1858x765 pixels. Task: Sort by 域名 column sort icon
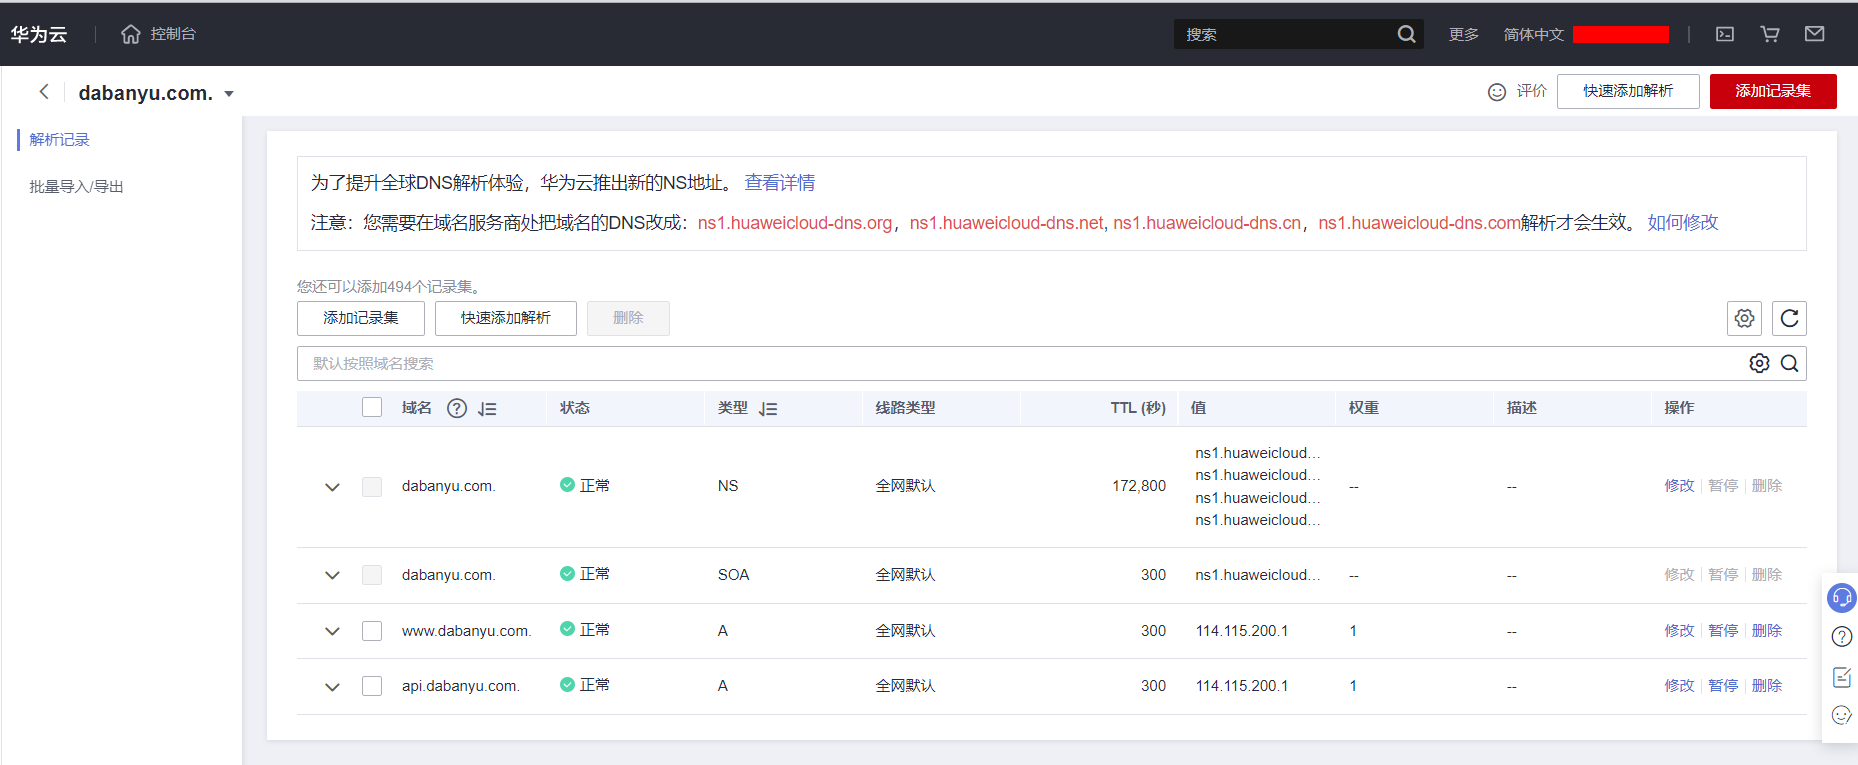(x=487, y=408)
